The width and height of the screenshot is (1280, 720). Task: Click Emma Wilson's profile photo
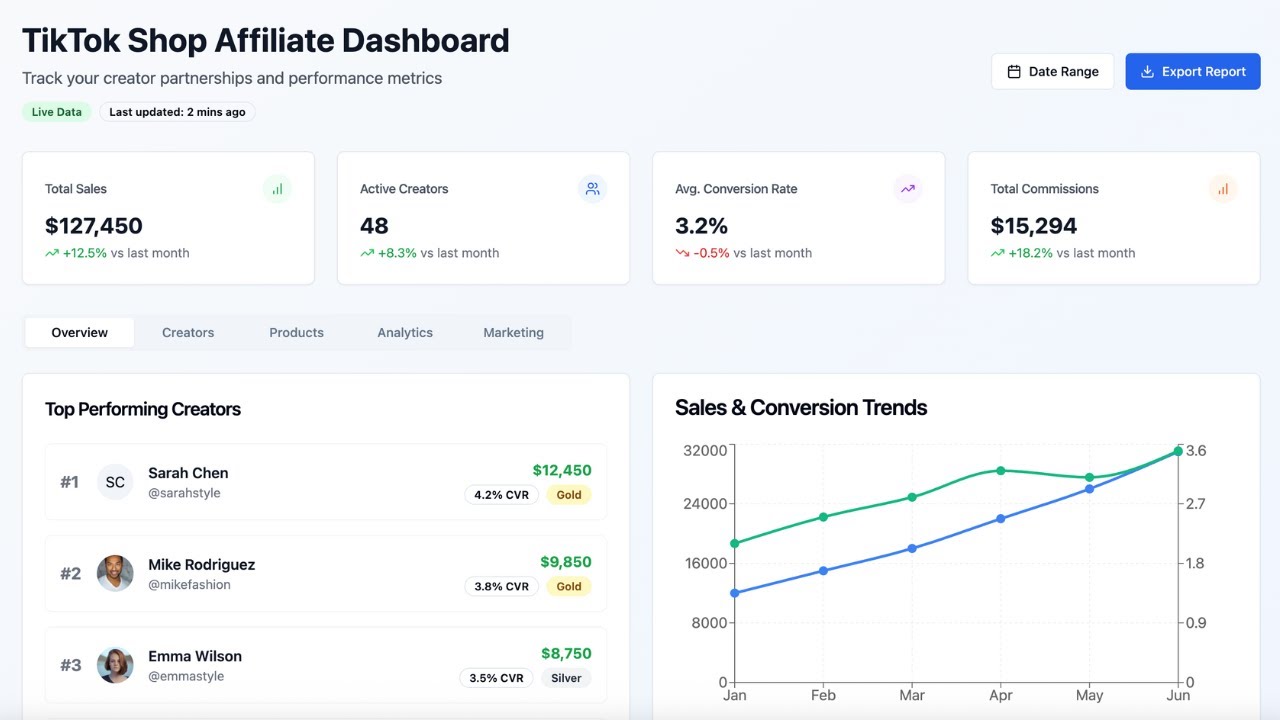(x=115, y=665)
